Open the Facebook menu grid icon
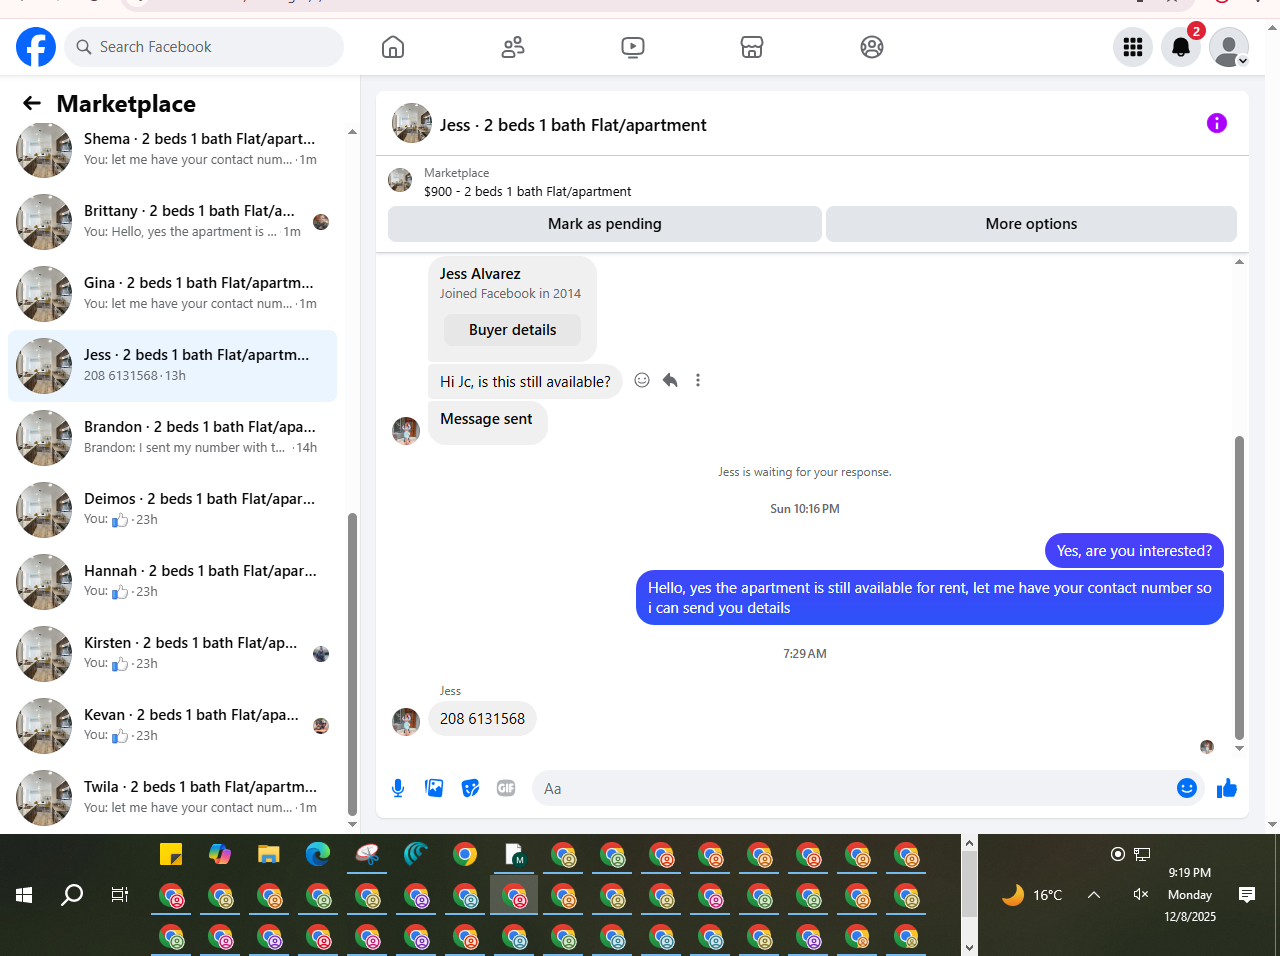1280x956 pixels. (x=1133, y=47)
